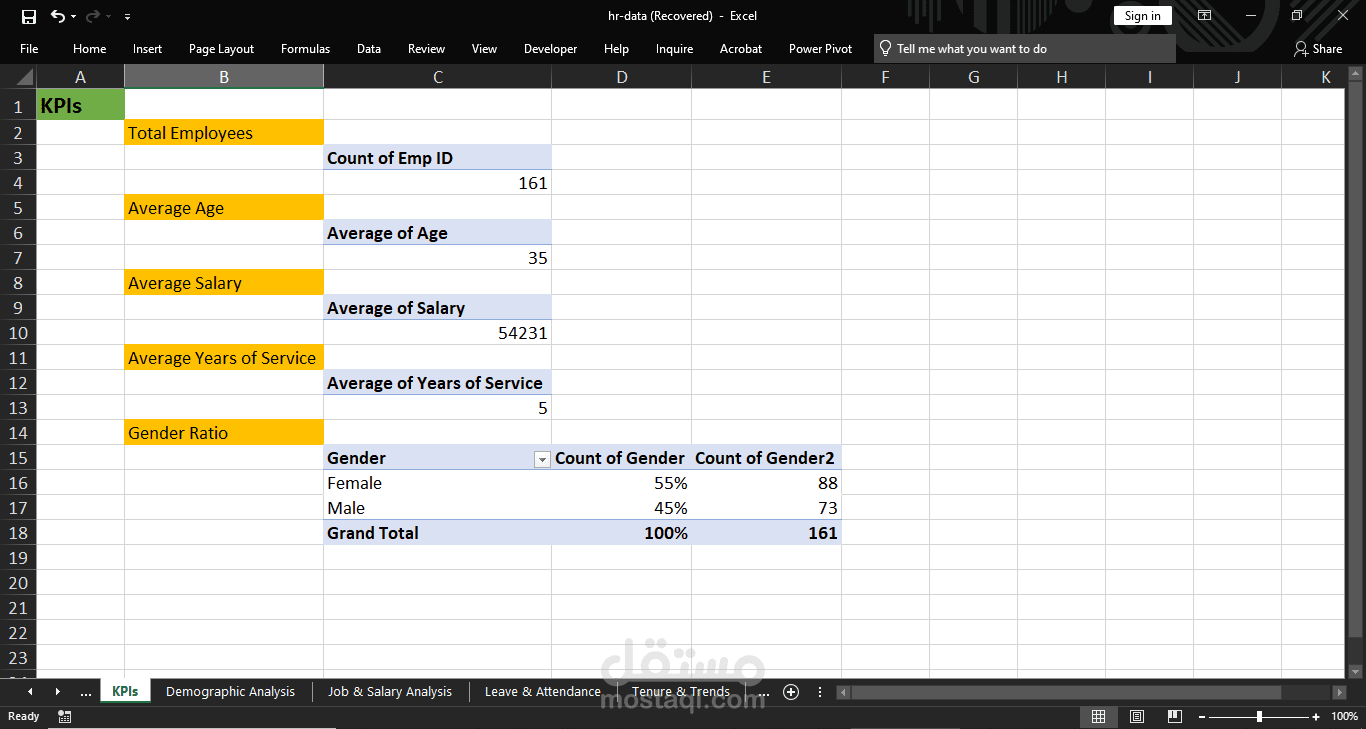Select the cell showing 54231 average salary
This screenshot has width=1366, height=729.
point(438,333)
